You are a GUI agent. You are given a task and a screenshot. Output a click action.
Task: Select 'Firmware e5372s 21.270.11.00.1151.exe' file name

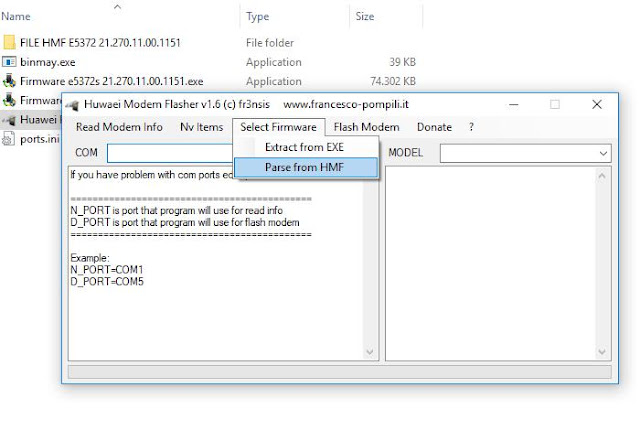pos(111,82)
